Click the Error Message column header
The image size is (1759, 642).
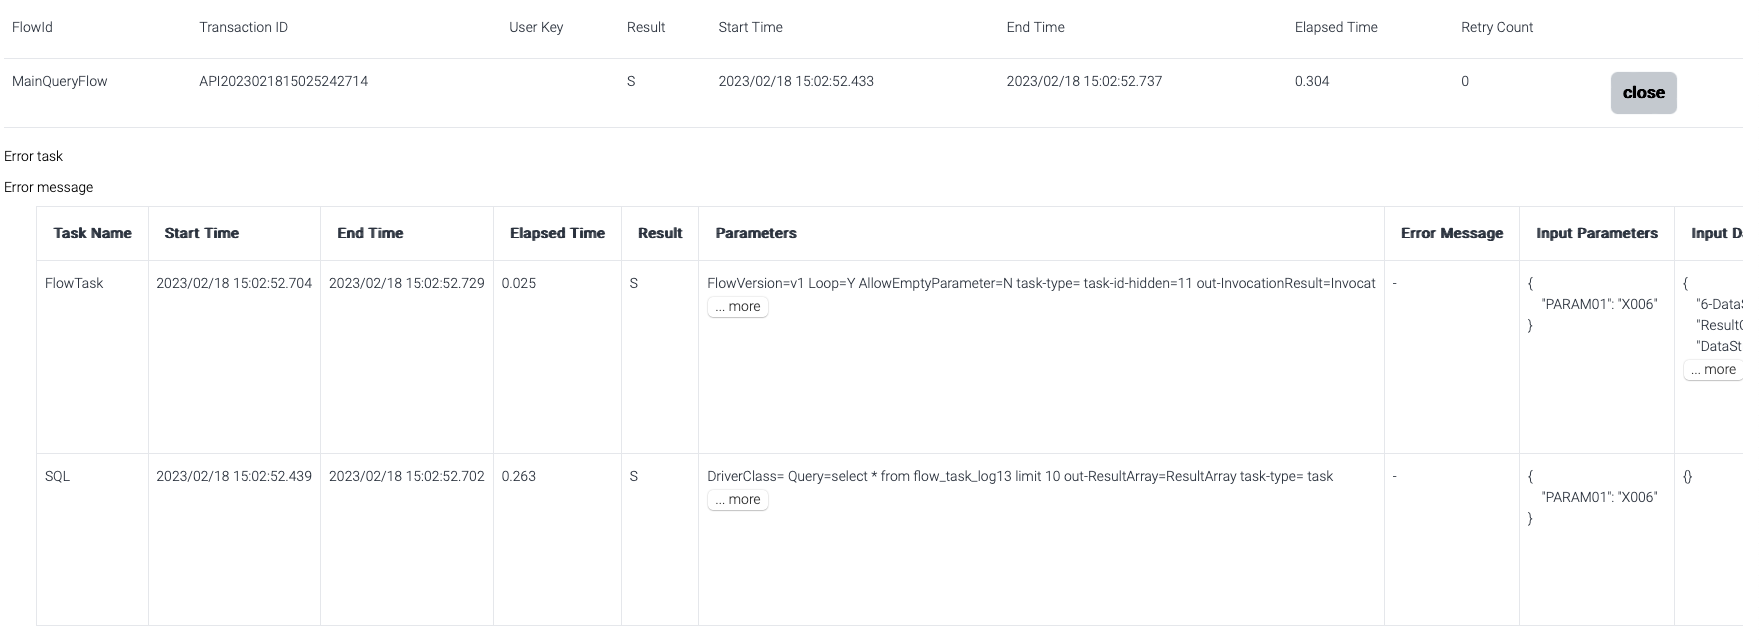1451,233
